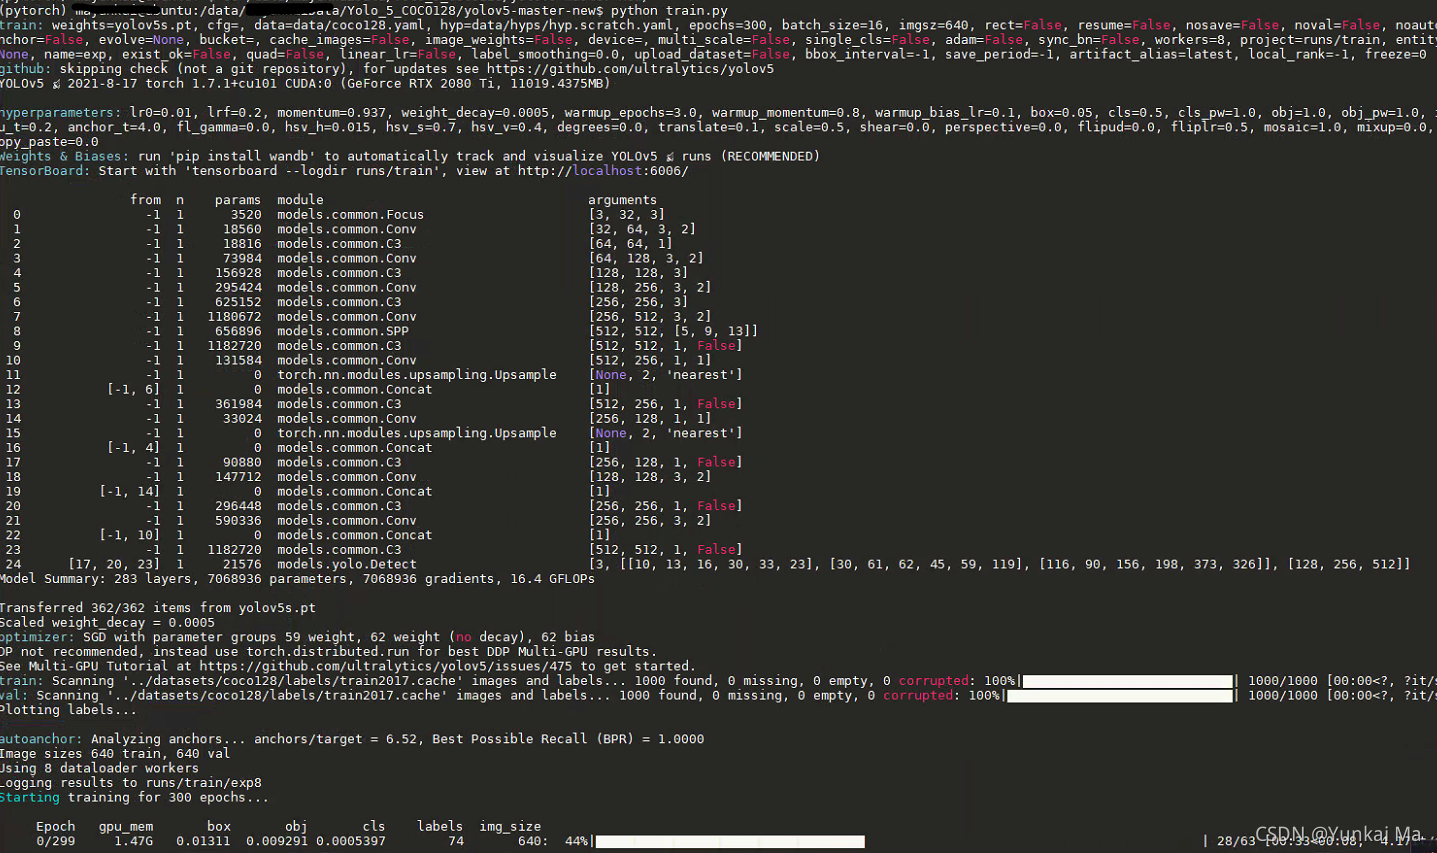Open the localhost:6006 TensorBoard link

[x=603, y=171]
